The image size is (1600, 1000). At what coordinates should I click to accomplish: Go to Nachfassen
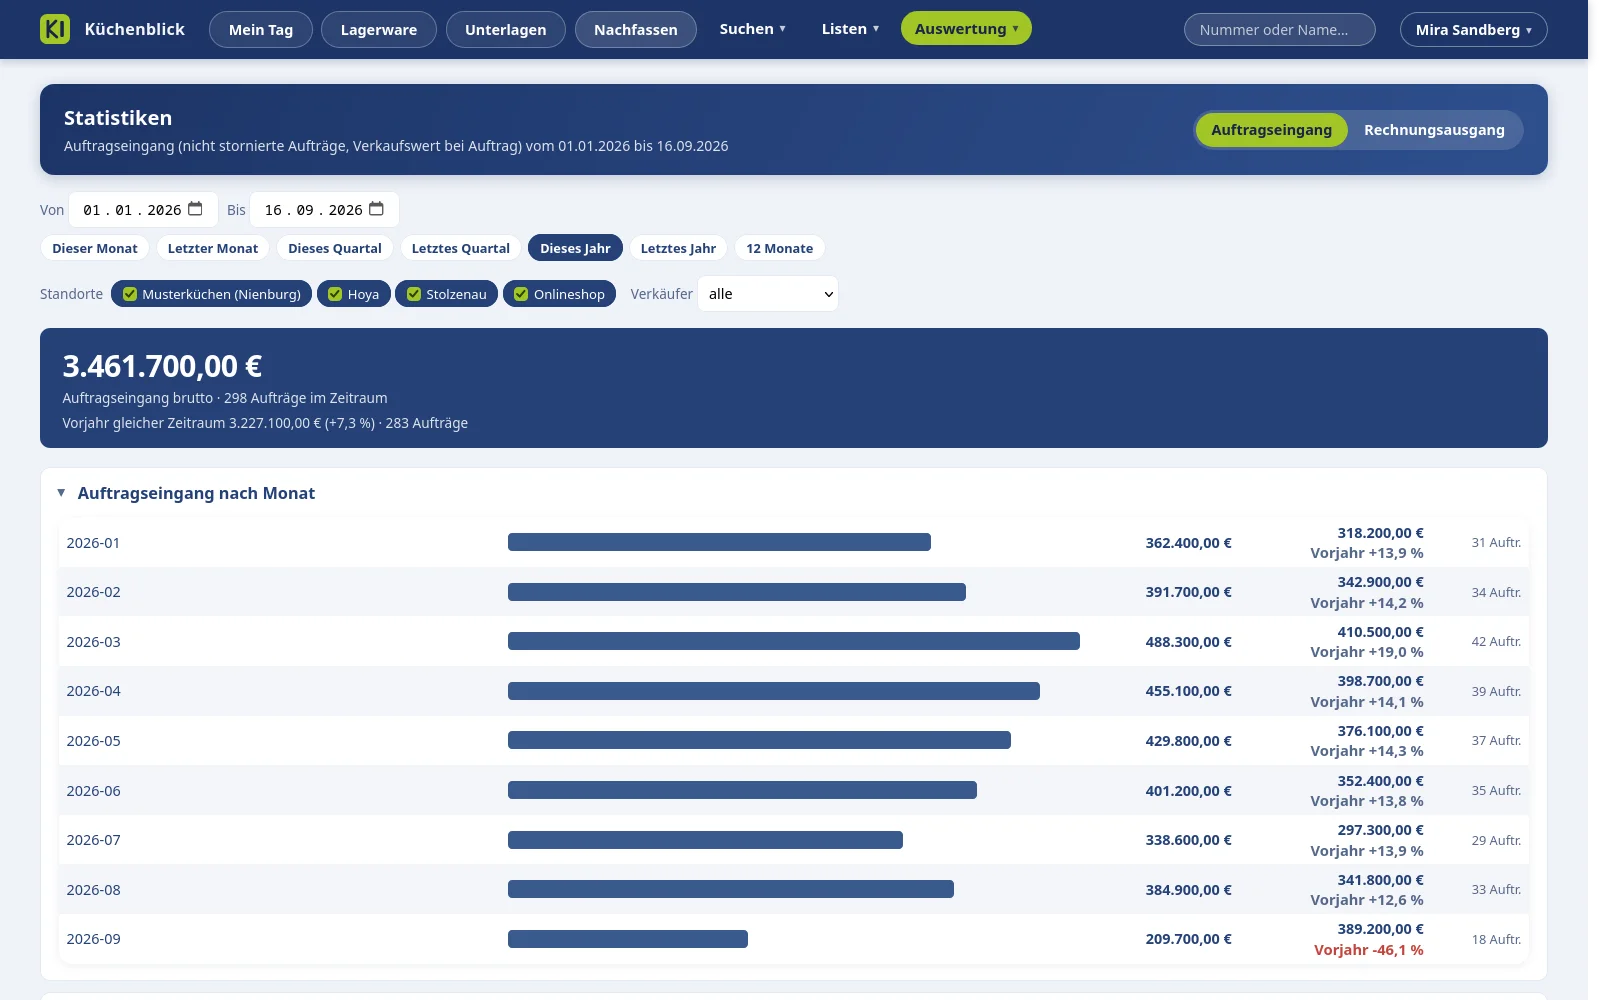636,30
